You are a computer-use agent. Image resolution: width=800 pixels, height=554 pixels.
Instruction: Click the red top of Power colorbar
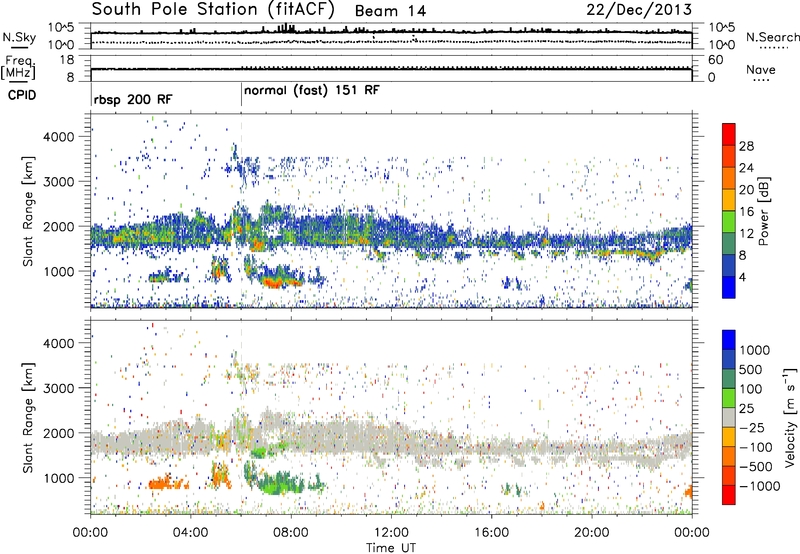point(729,135)
